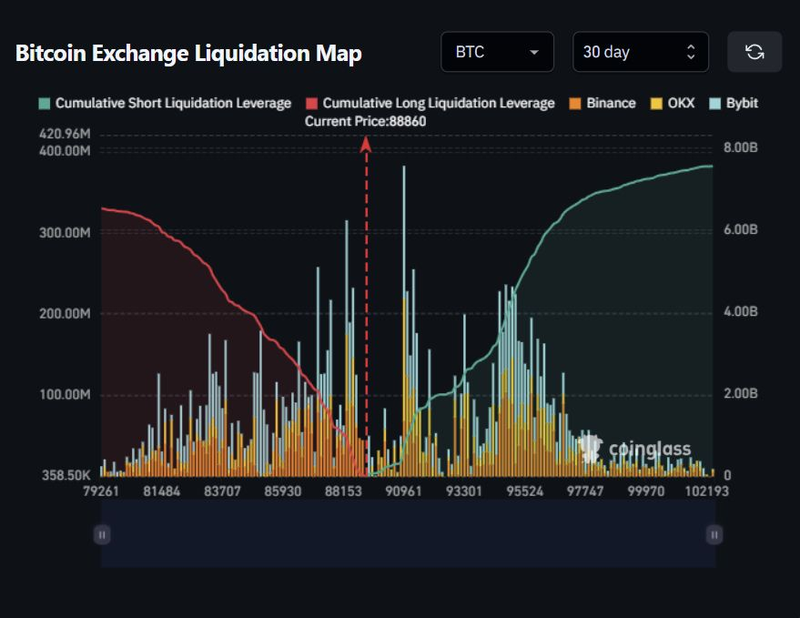The width and height of the screenshot is (800, 618).
Task: Toggle Cumulative Long Liquidation Leverage text
Action: (x=438, y=103)
